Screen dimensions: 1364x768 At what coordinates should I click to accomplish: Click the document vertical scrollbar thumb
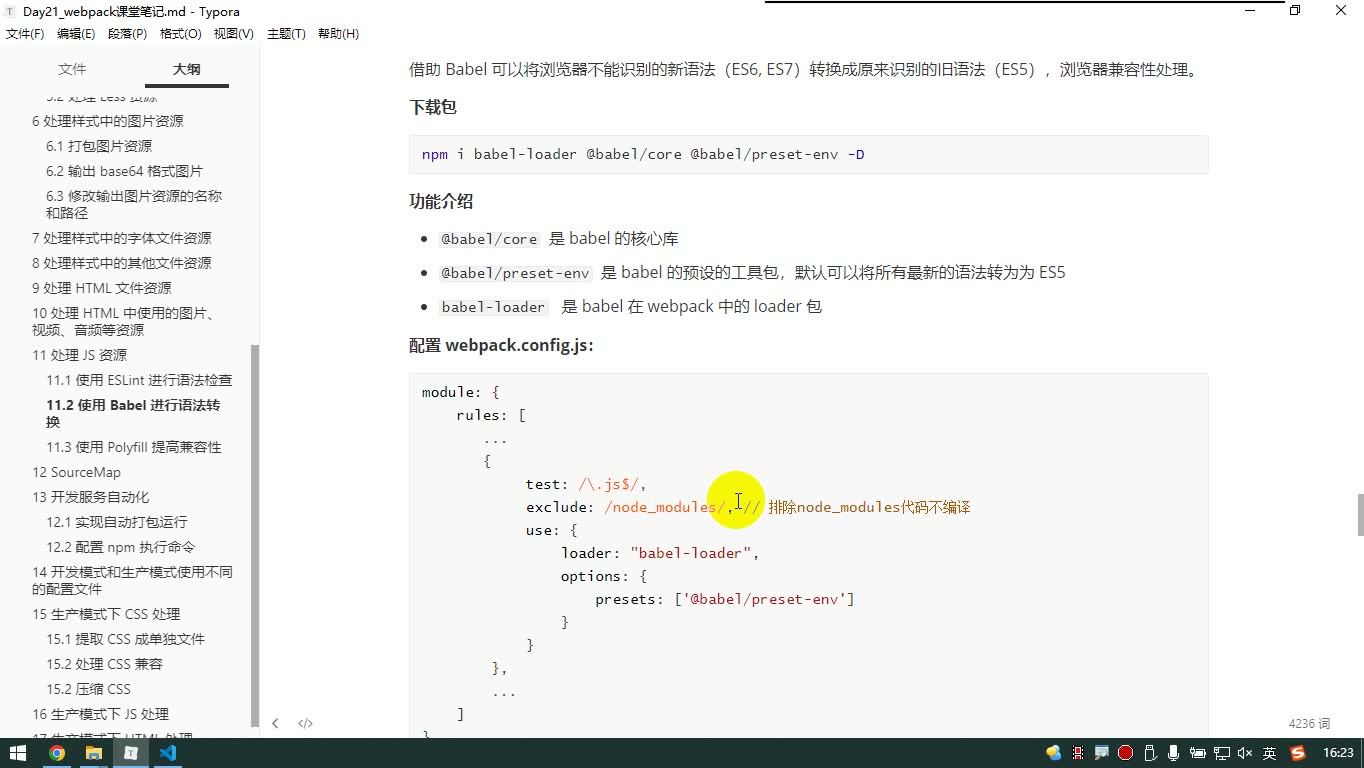coord(1359,515)
